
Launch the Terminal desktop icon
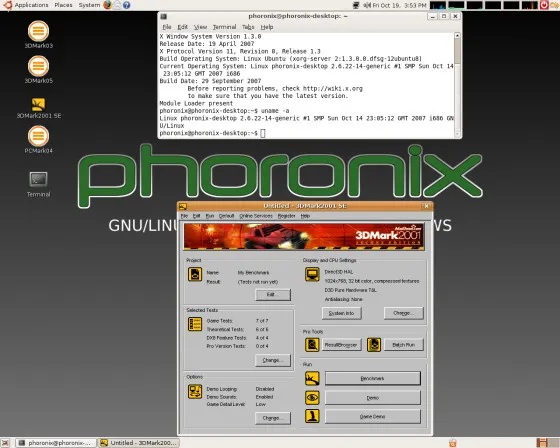(38, 179)
